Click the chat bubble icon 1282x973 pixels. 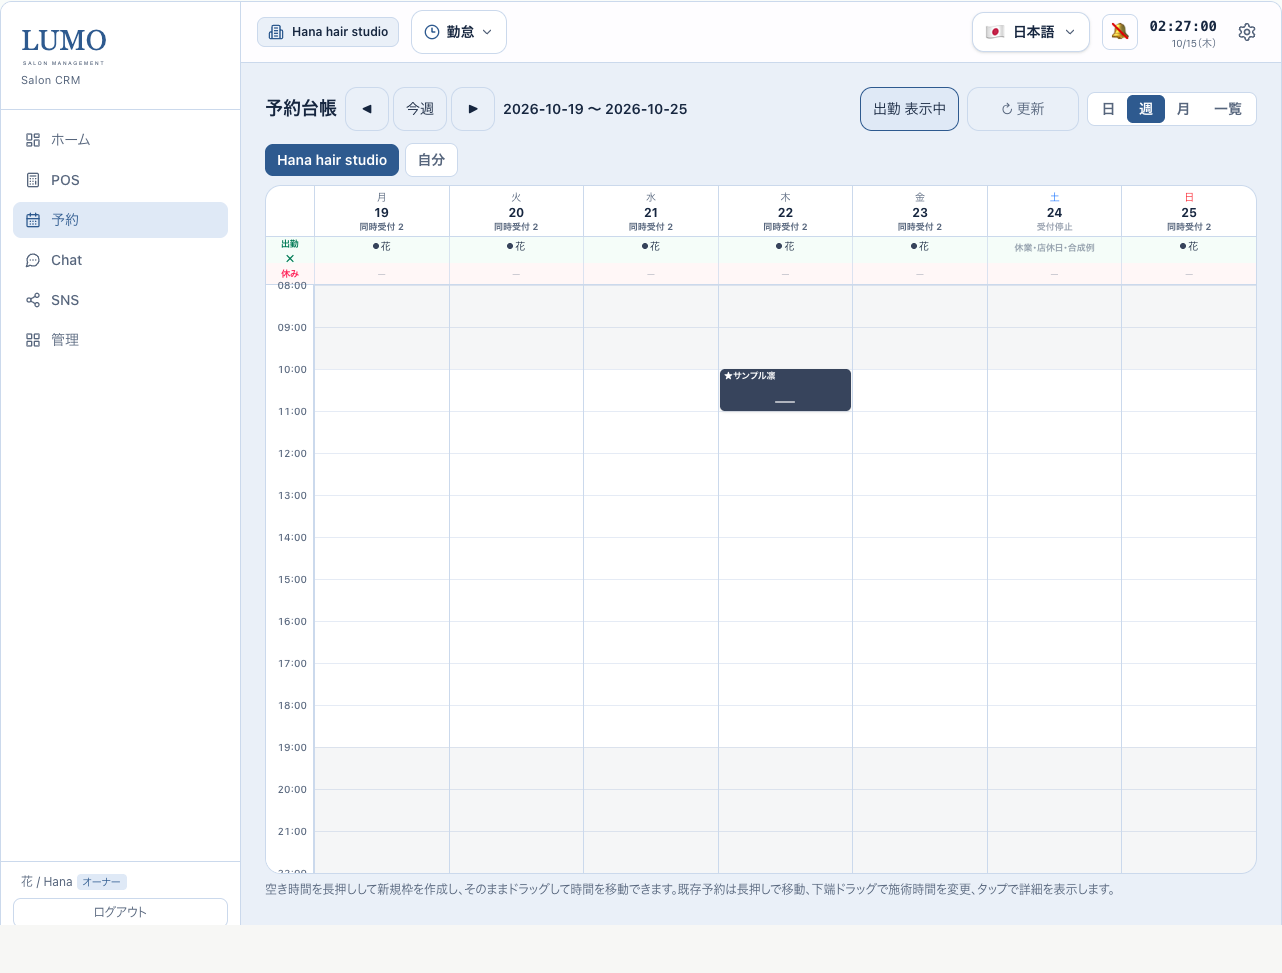coord(33,260)
